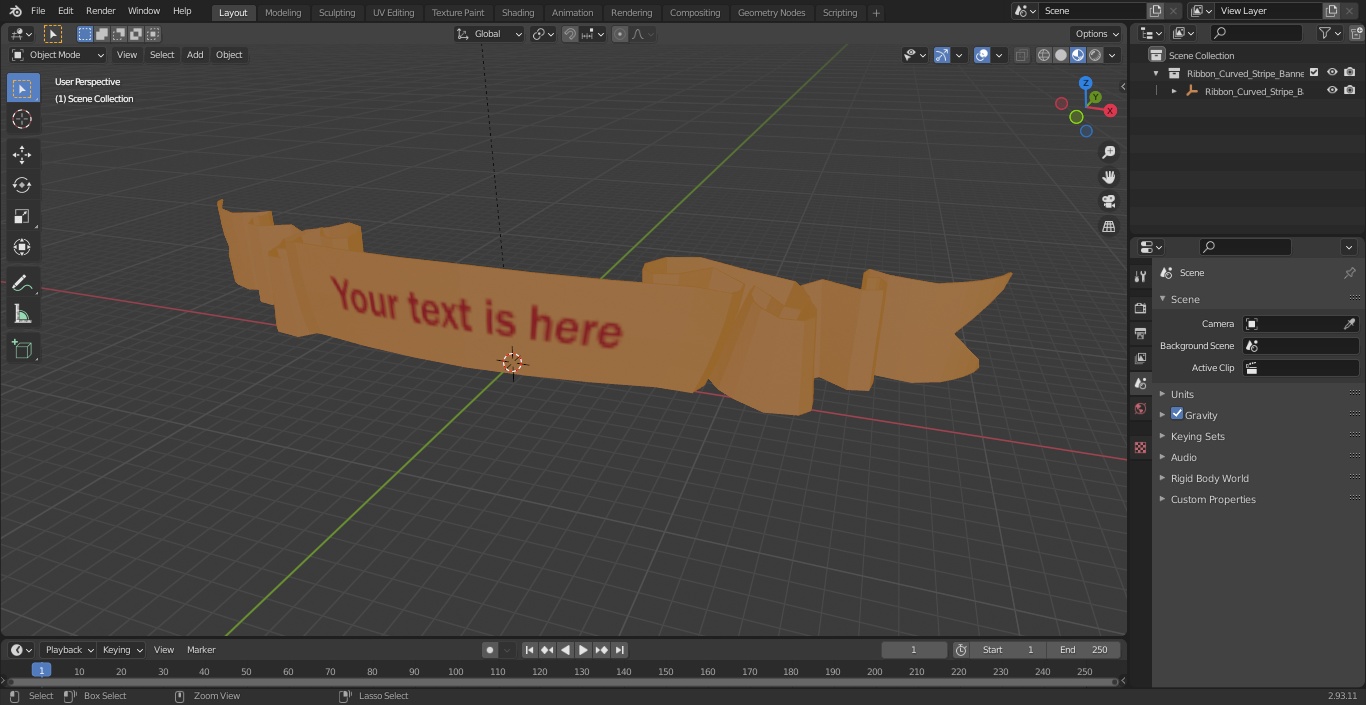
Task: Switch to rendered viewport shading
Action: click(1095, 55)
